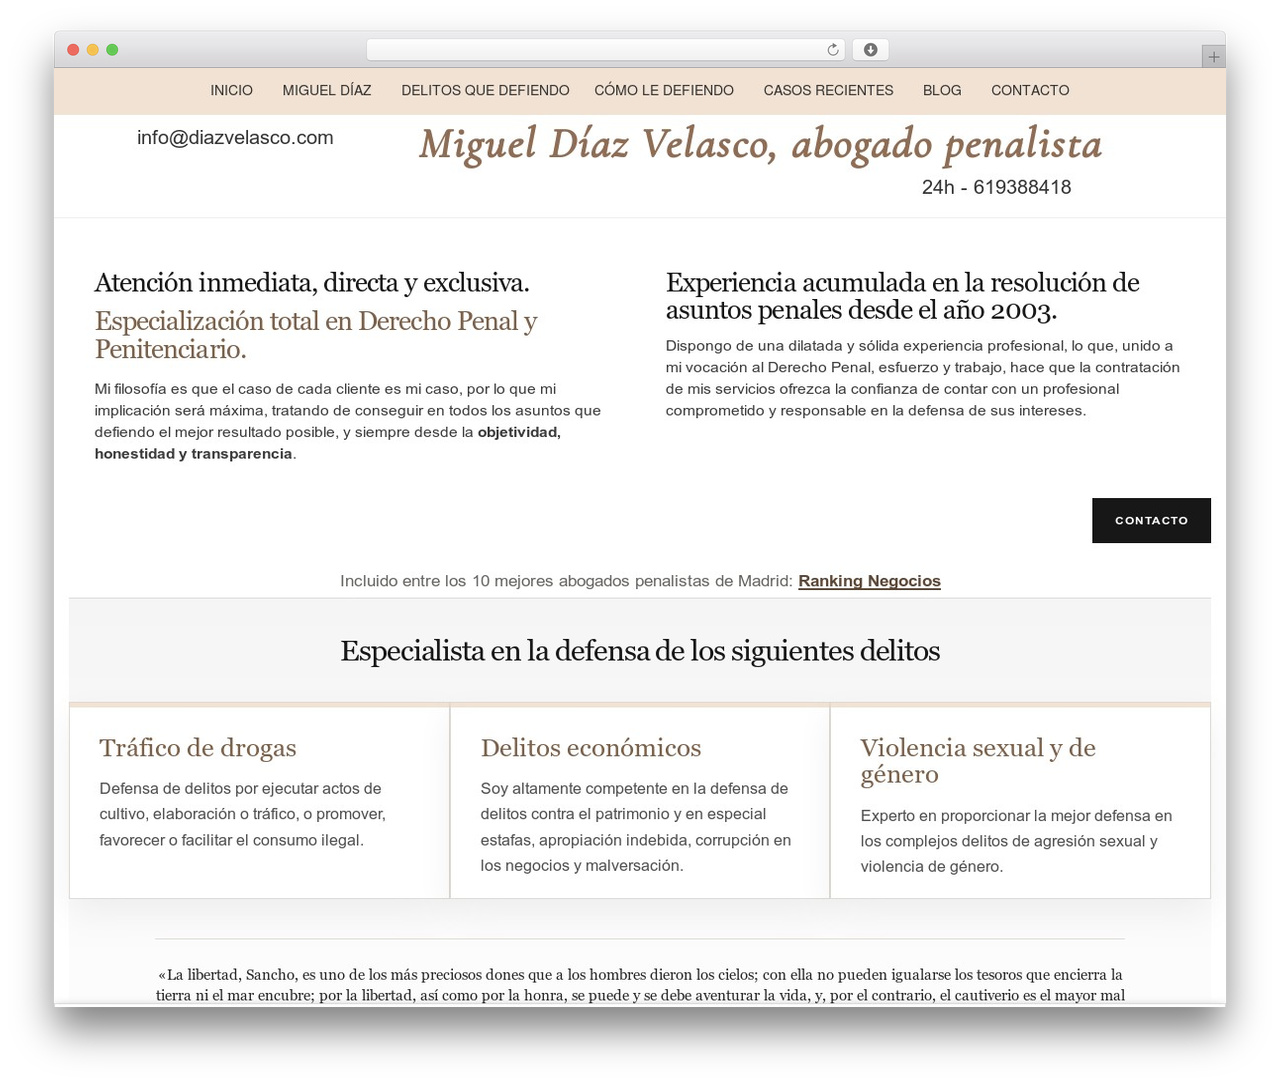Click the Defensa de delitos por ejecutar description
Image resolution: width=1280 pixels, height=1084 pixels.
click(242, 814)
